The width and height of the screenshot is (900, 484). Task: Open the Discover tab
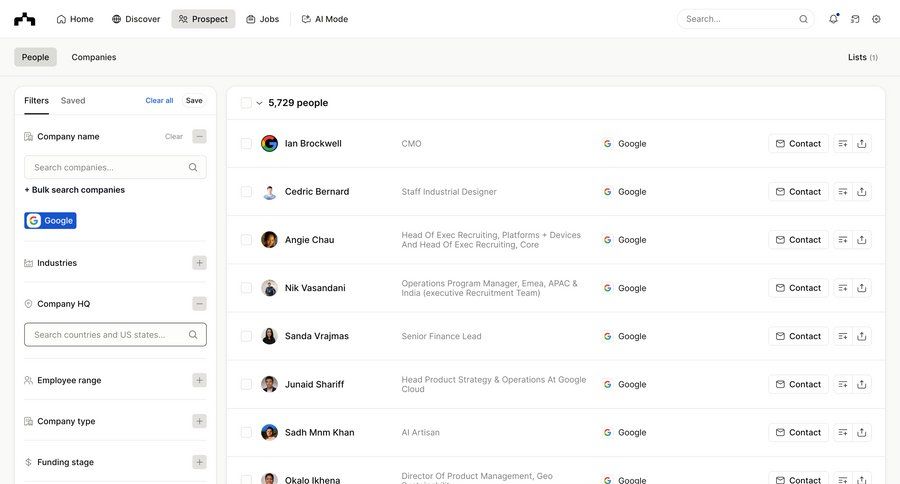click(136, 19)
